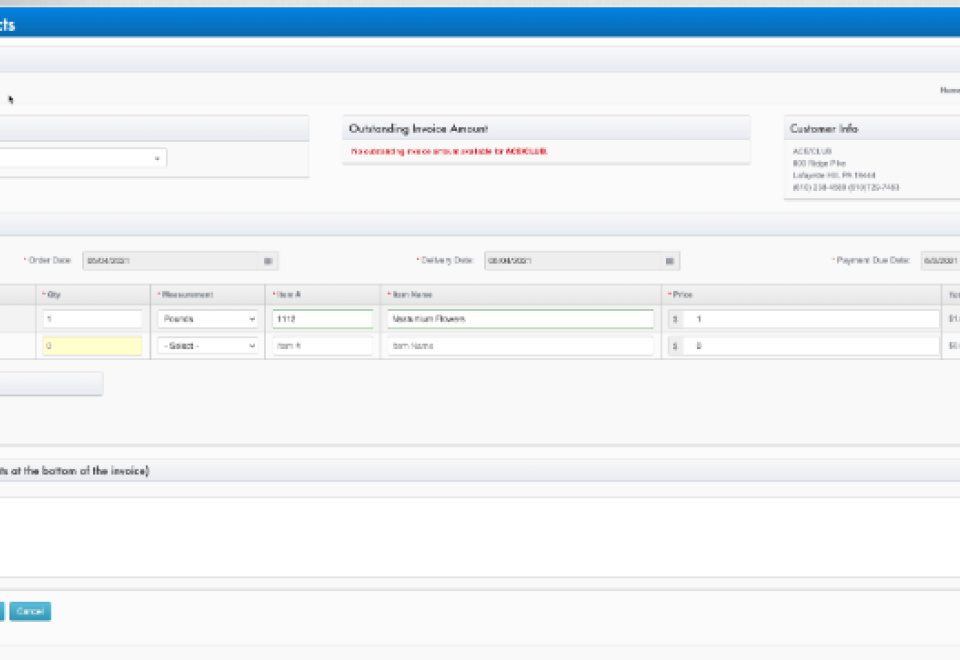This screenshot has width=960, height=660.
Task: Click the customer phone numbers line
Action: (846, 187)
